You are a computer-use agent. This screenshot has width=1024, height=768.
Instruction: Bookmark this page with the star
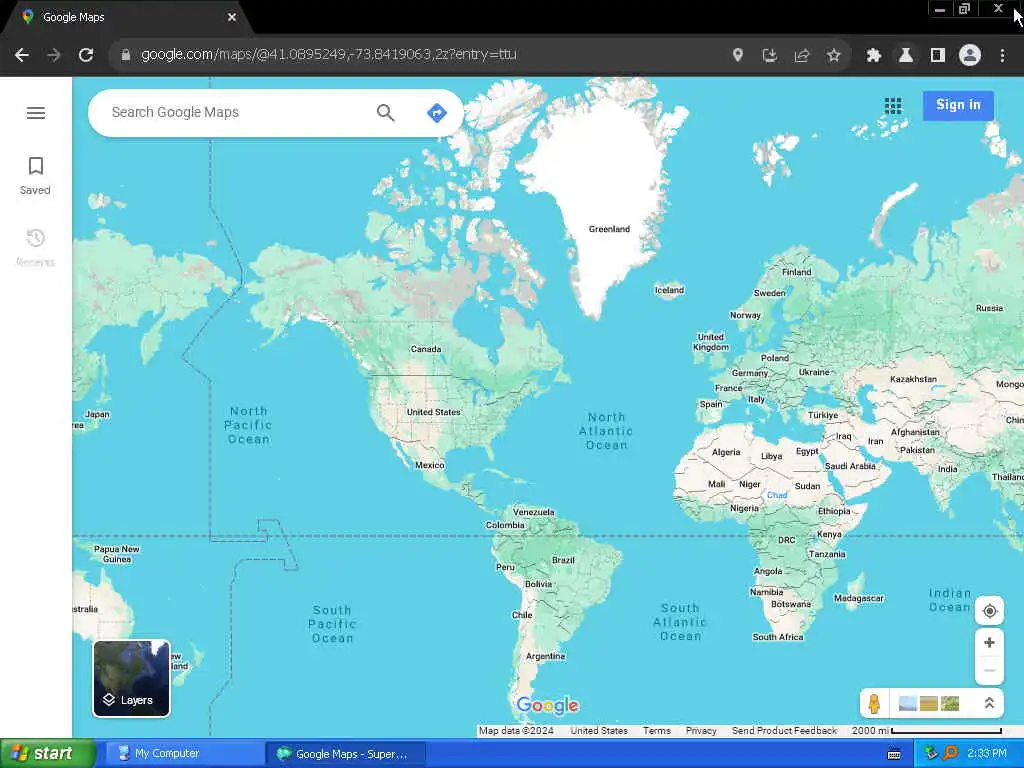point(833,56)
